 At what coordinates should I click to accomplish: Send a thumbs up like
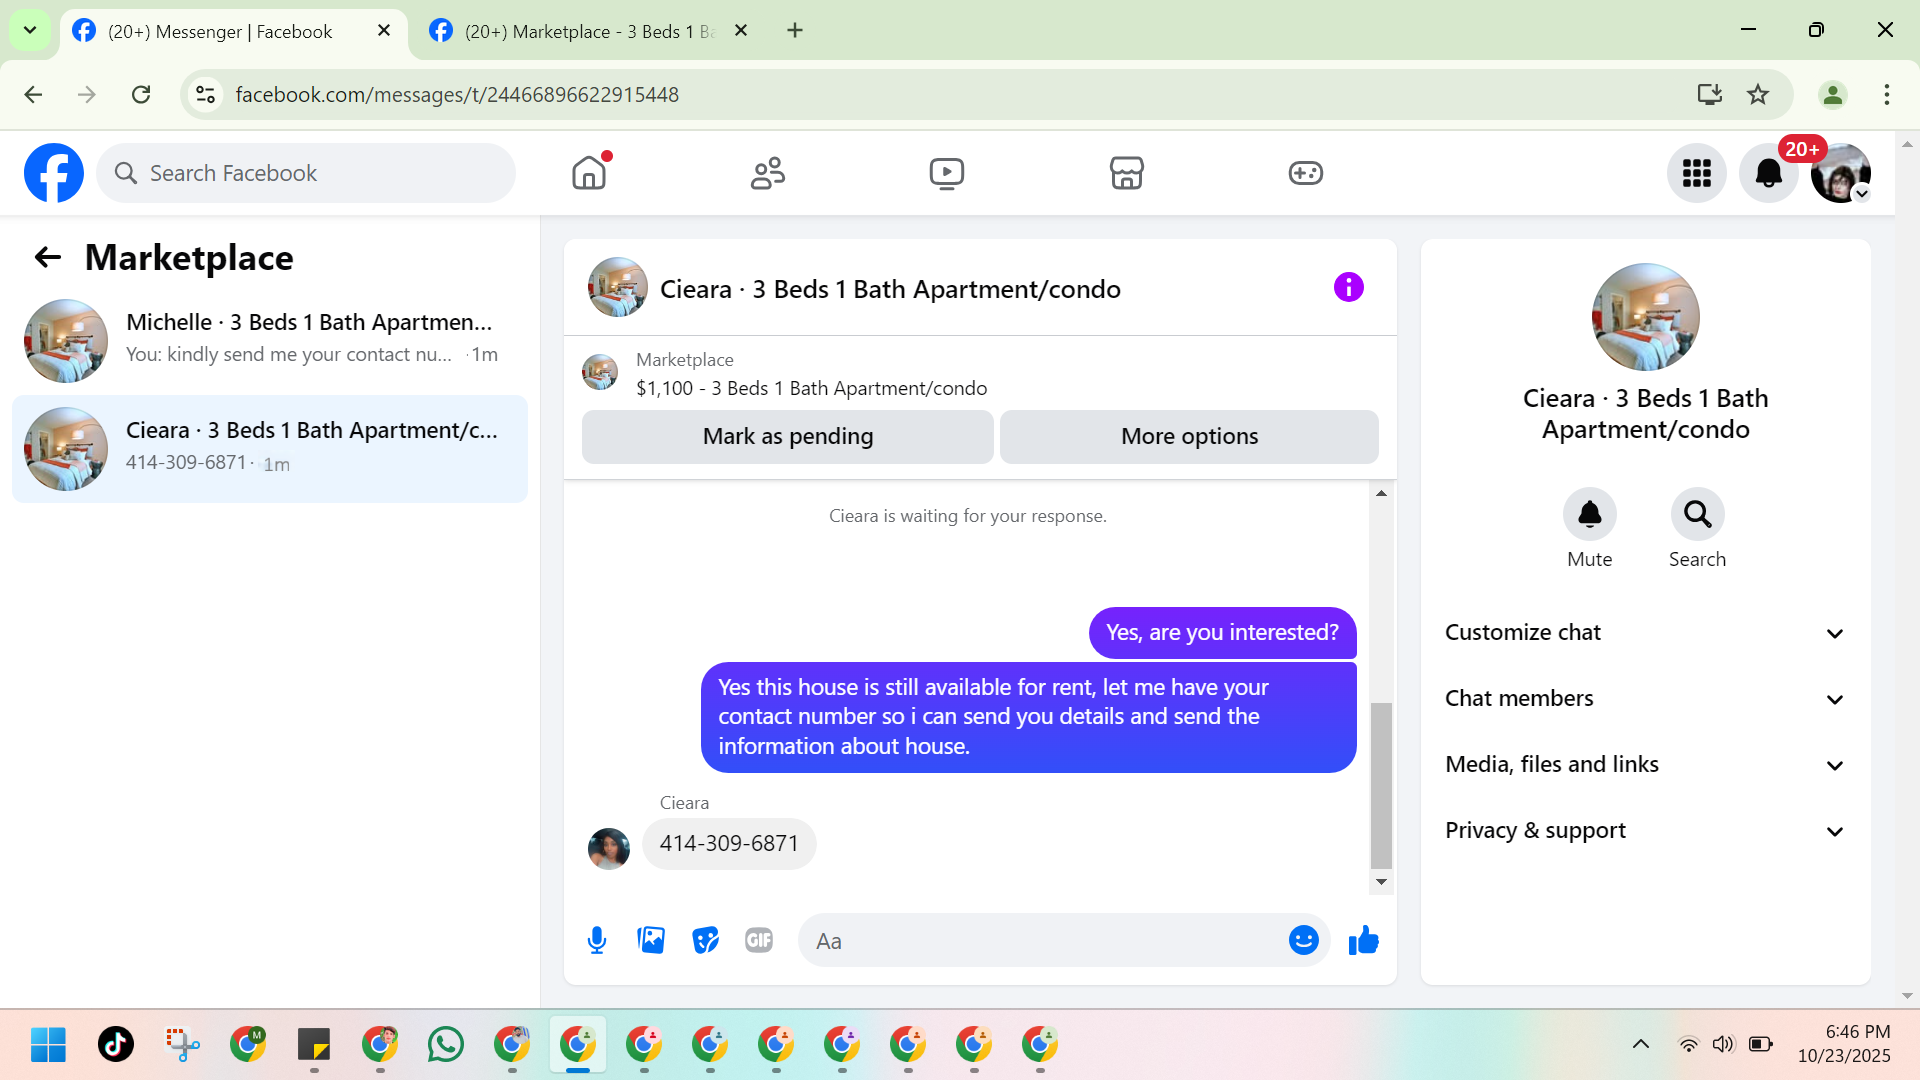tap(1363, 940)
